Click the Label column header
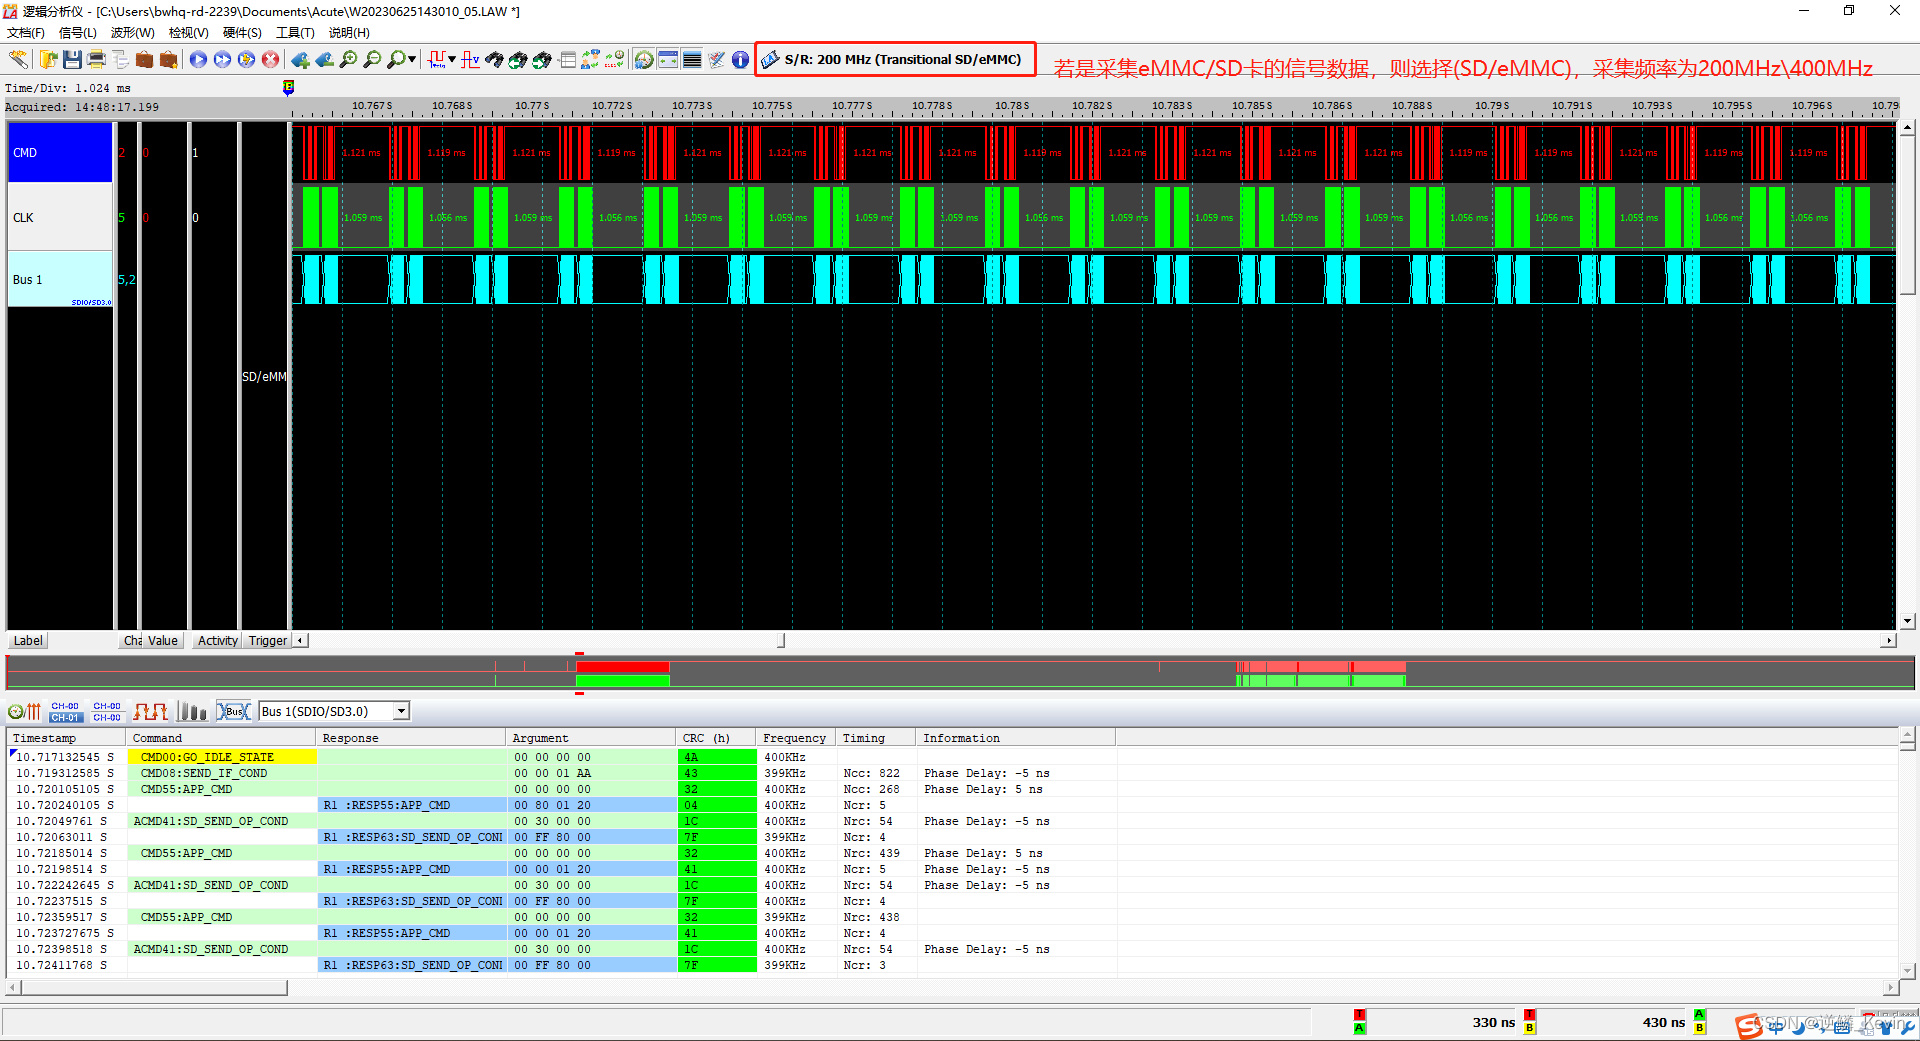Viewport: 1920px width, 1041px height. 28,641
